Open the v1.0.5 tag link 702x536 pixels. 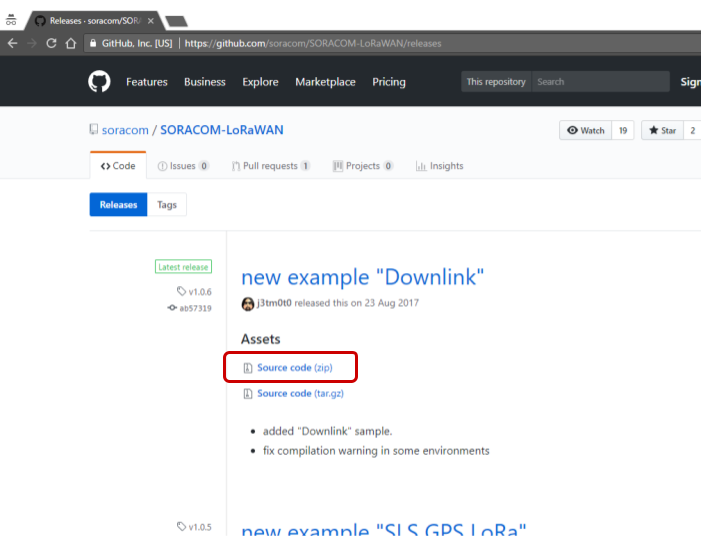click(x=194, y=527)
